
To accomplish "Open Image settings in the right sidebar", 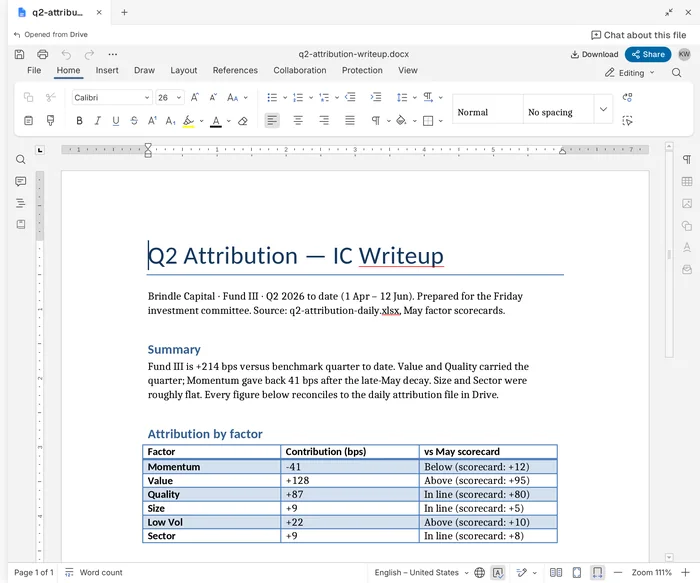I will point(687,204).
